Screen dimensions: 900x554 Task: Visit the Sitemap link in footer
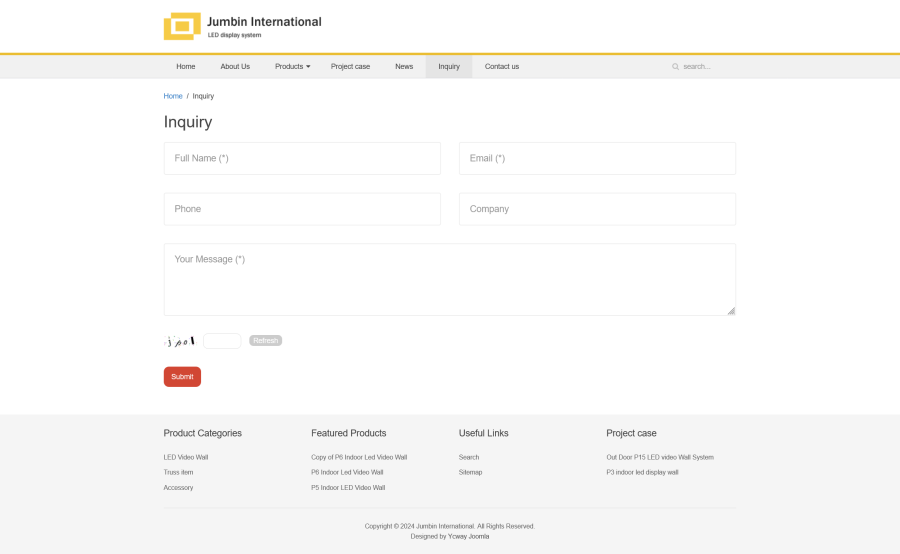470,472
